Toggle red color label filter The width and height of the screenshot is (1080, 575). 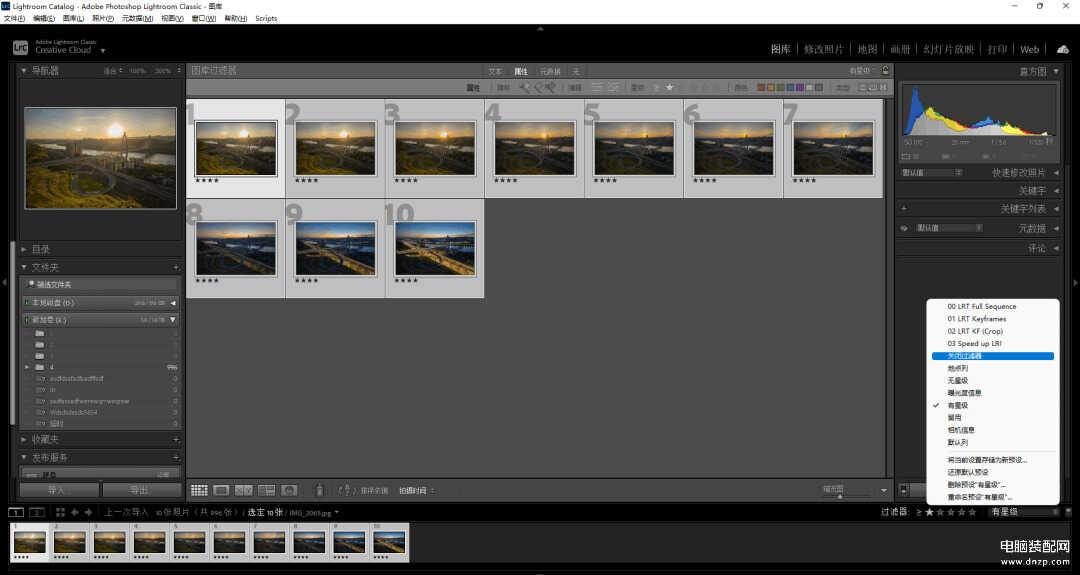(x=761, y=87)
